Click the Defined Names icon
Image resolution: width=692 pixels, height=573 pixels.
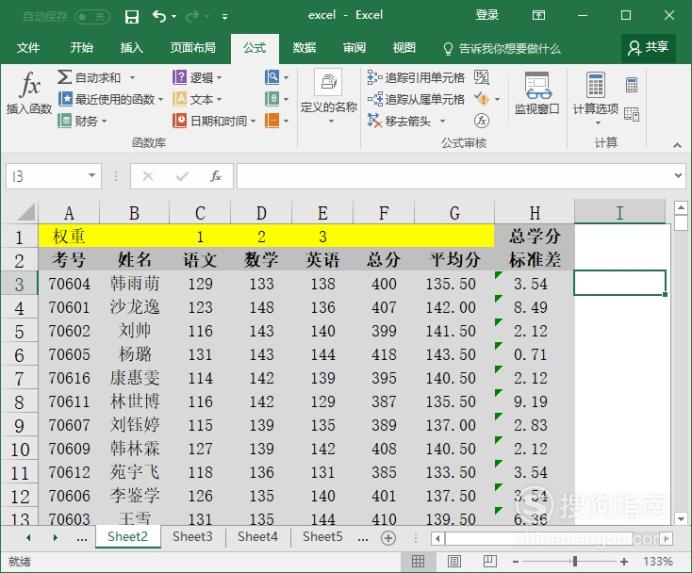[x=328, y=82]
